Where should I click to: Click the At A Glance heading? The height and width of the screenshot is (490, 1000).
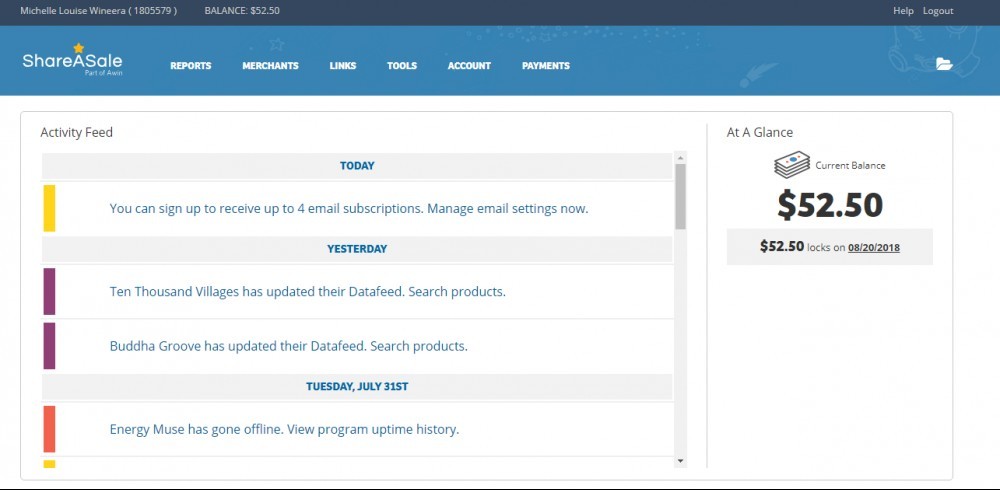click(760, 133)
